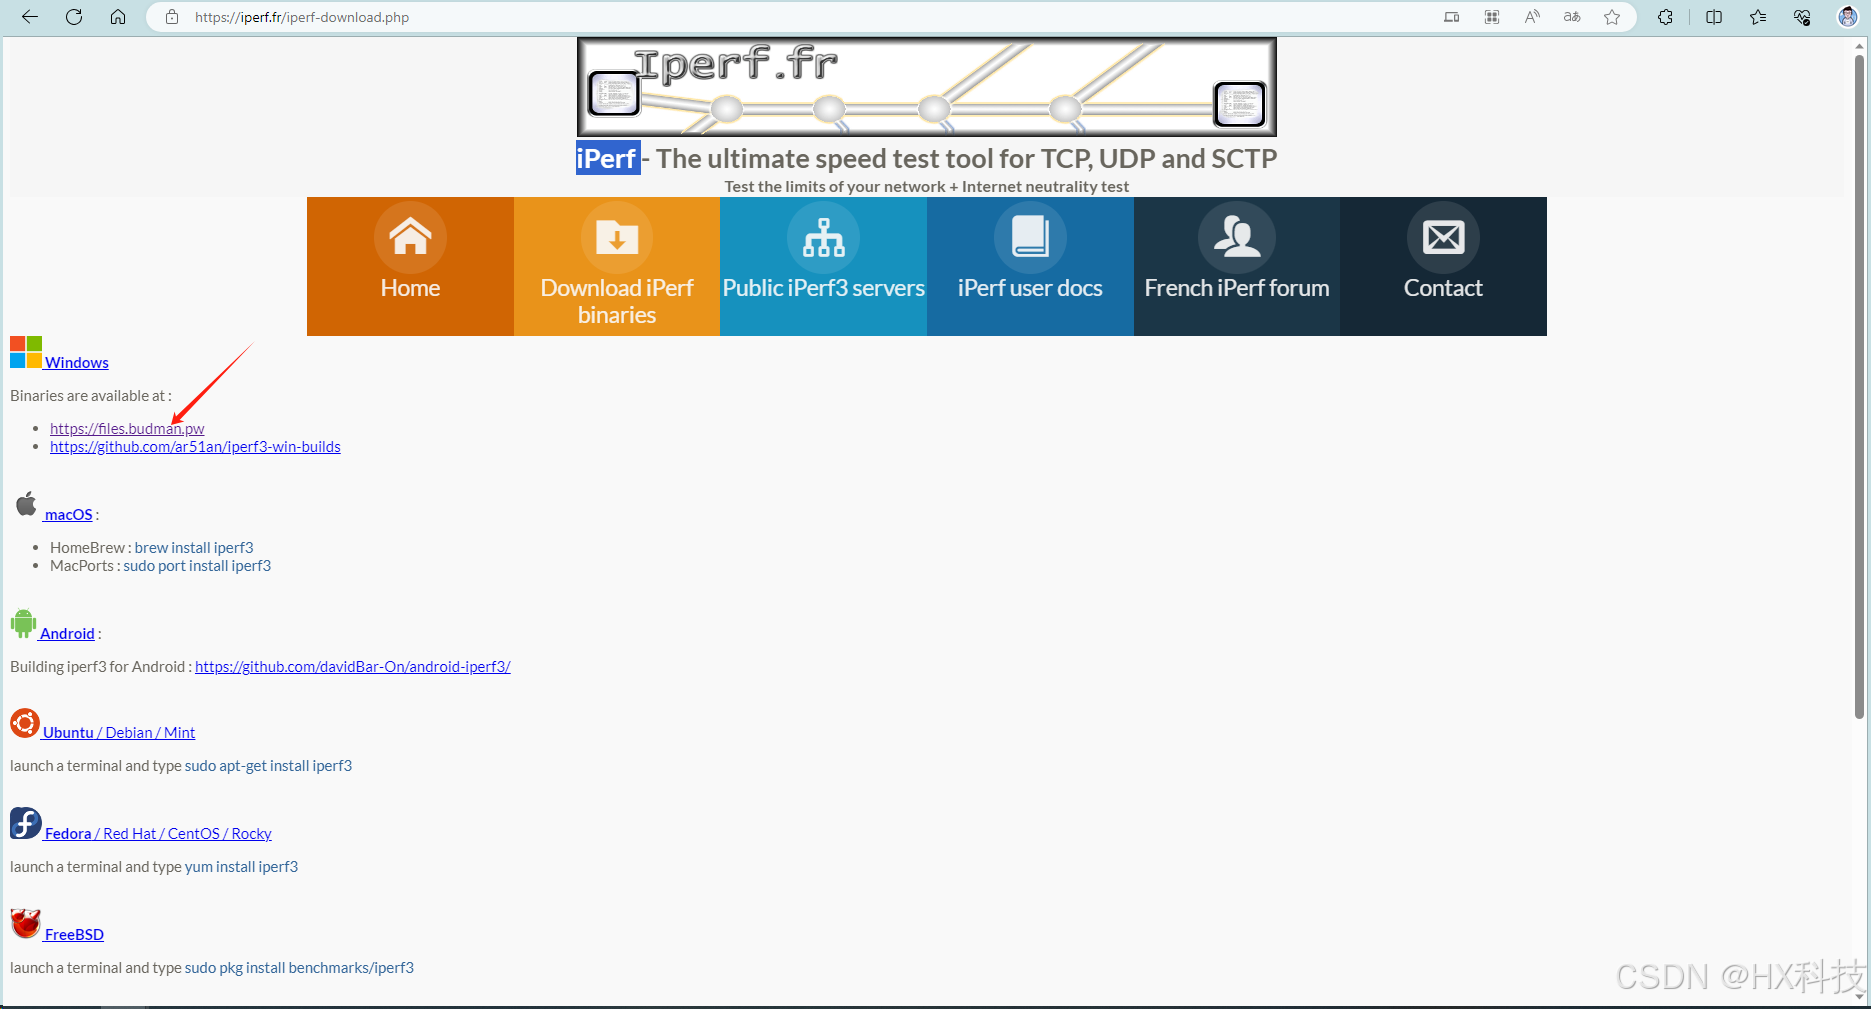This screenshot has height=1009, width=1871.
Task: Click the Iperf.fr banner image
Action: pos(926,87)
